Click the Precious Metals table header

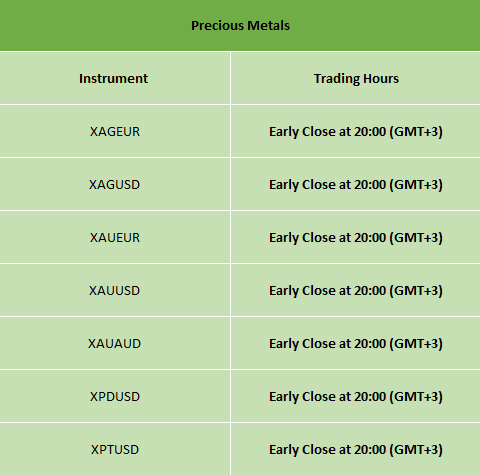click(240, 25)
